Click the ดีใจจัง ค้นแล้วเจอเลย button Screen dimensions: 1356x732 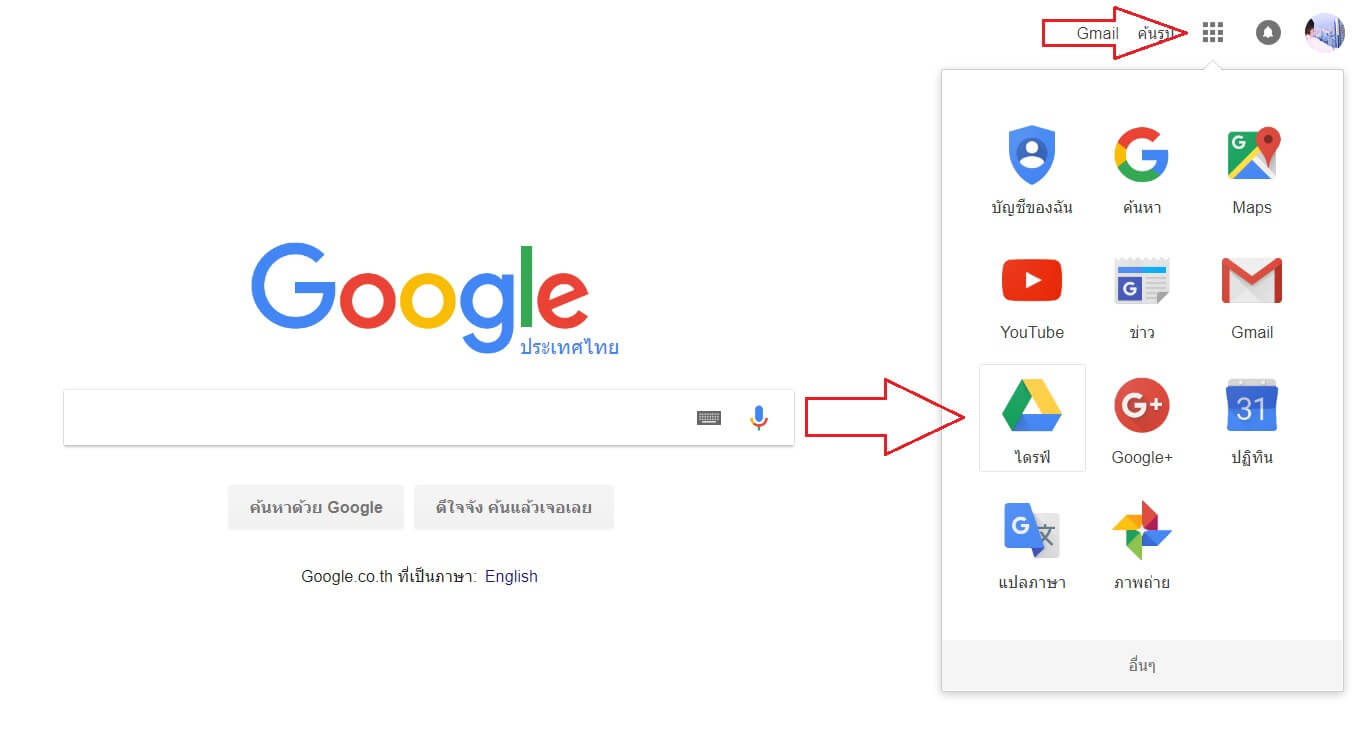tap(514, 507)
